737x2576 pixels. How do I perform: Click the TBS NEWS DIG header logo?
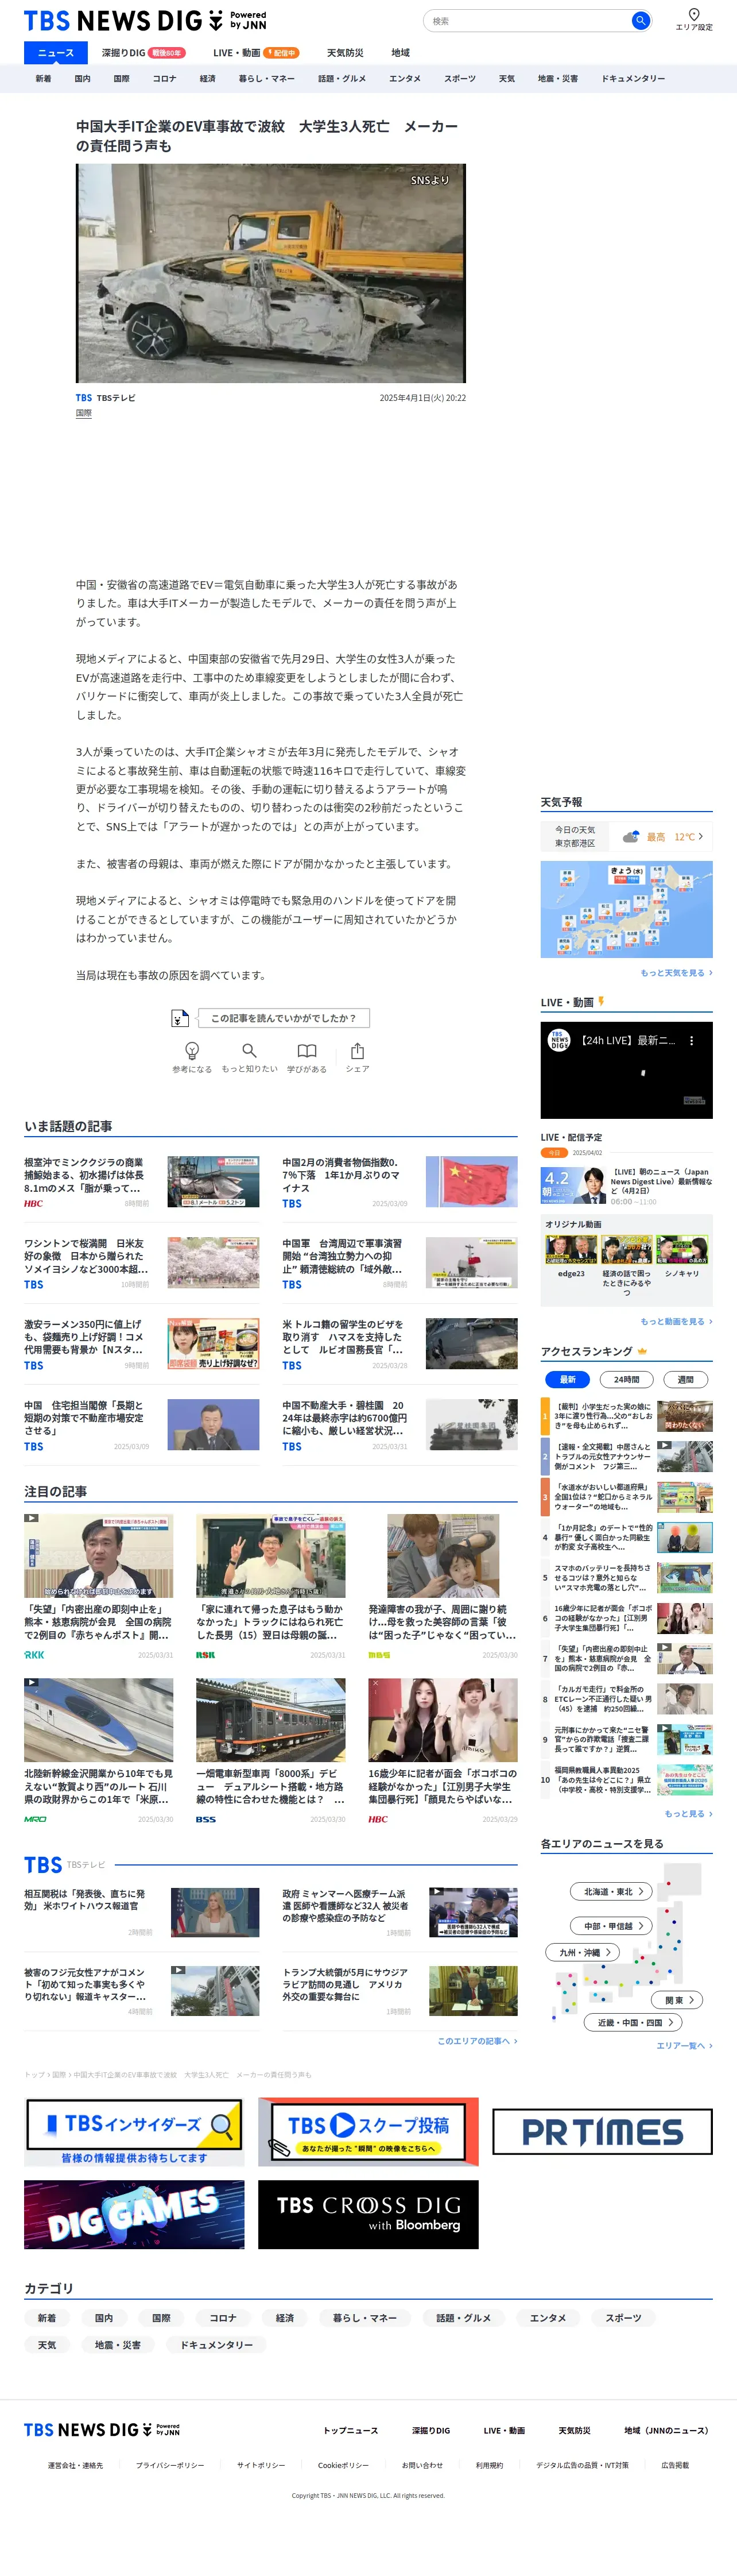[145, 20]
